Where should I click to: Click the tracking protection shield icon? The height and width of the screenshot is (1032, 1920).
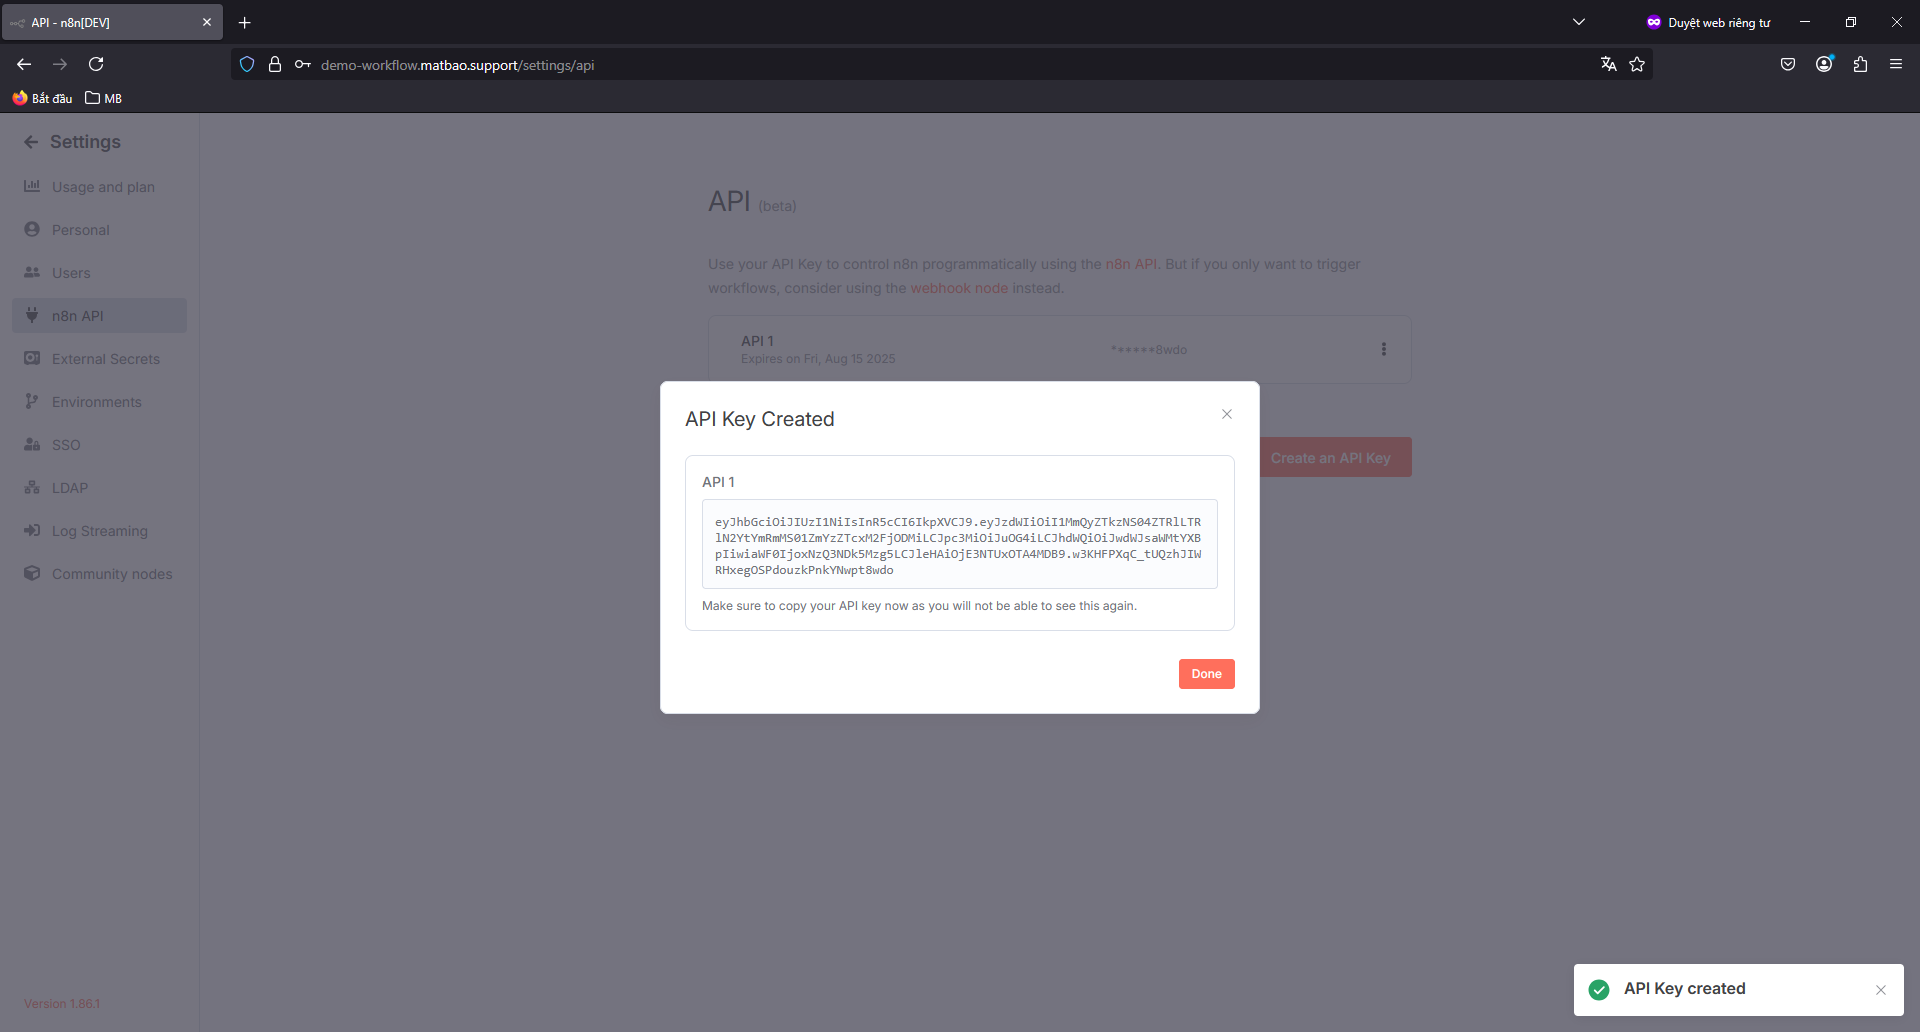coord(247,64)
